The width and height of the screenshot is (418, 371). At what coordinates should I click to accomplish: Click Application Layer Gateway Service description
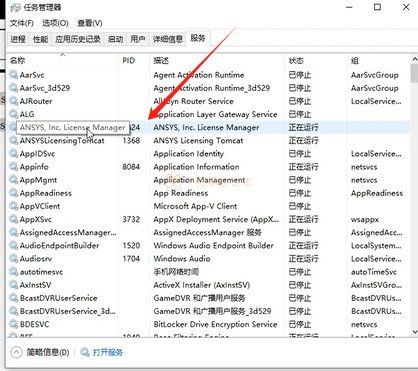coord(215,114)
